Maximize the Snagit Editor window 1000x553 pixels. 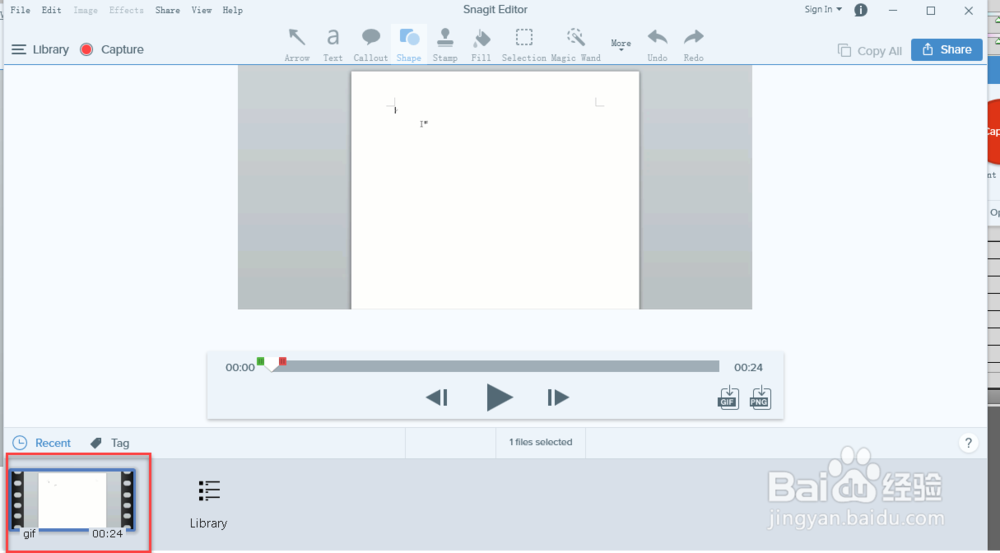[930, 10]
